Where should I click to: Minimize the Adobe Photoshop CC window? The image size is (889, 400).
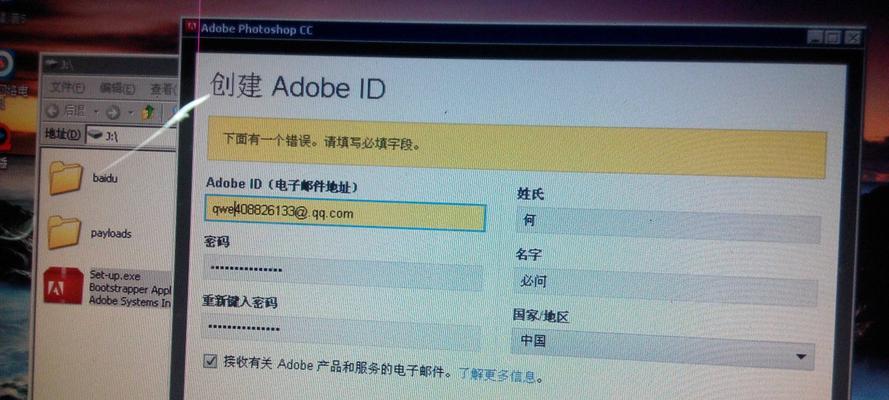click(x=815, y=37)
